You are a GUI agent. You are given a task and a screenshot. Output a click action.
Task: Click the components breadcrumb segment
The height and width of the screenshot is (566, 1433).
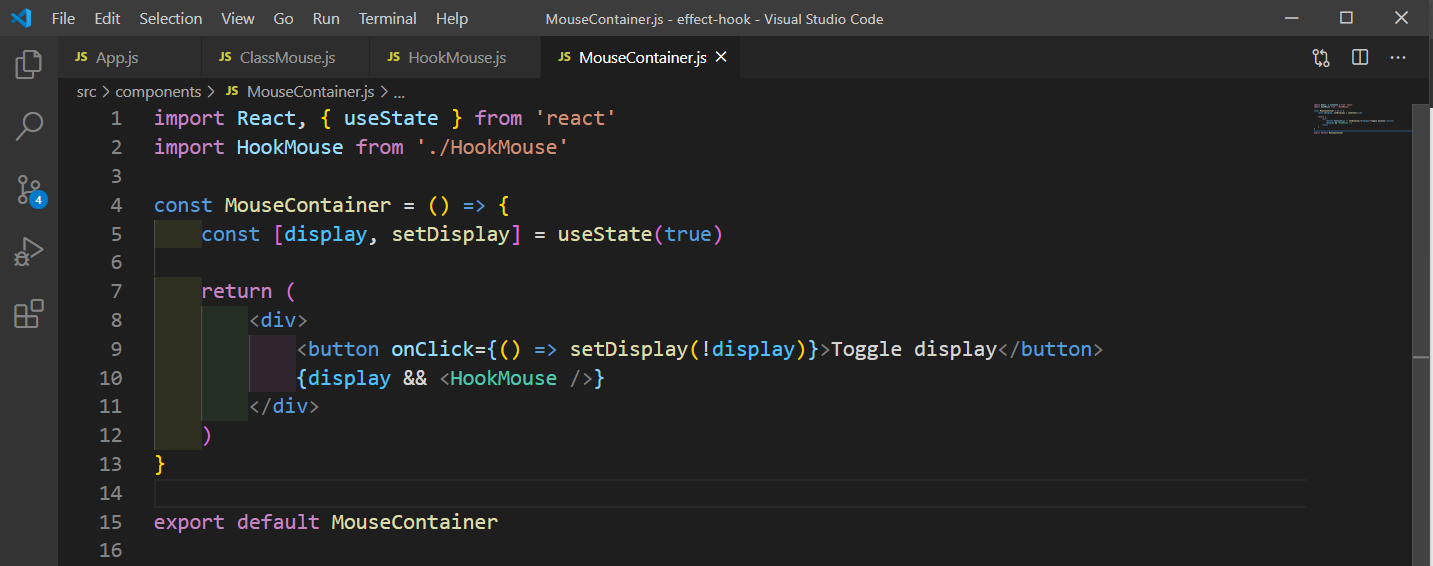click(x=159, y=91)
